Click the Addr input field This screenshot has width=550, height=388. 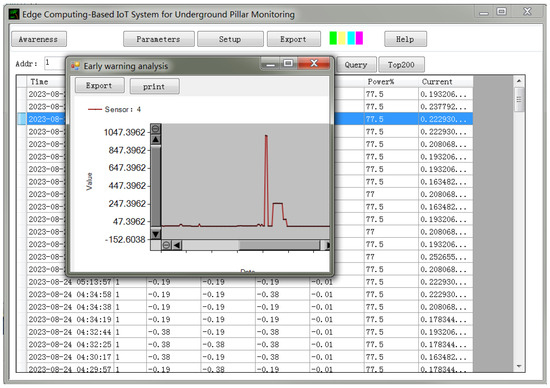tap(55, 63)
